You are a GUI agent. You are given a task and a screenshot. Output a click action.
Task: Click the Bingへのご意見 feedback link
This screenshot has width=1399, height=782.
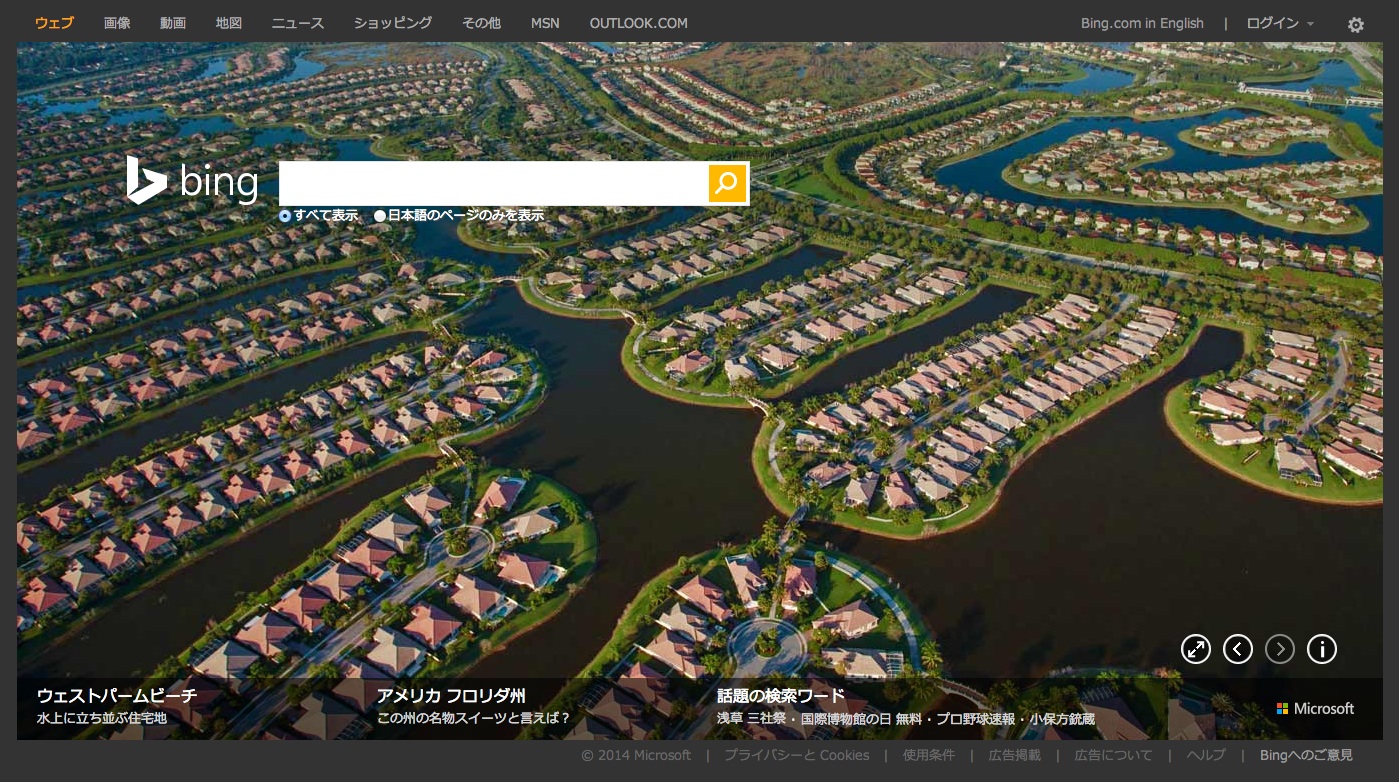(1306, 755)
